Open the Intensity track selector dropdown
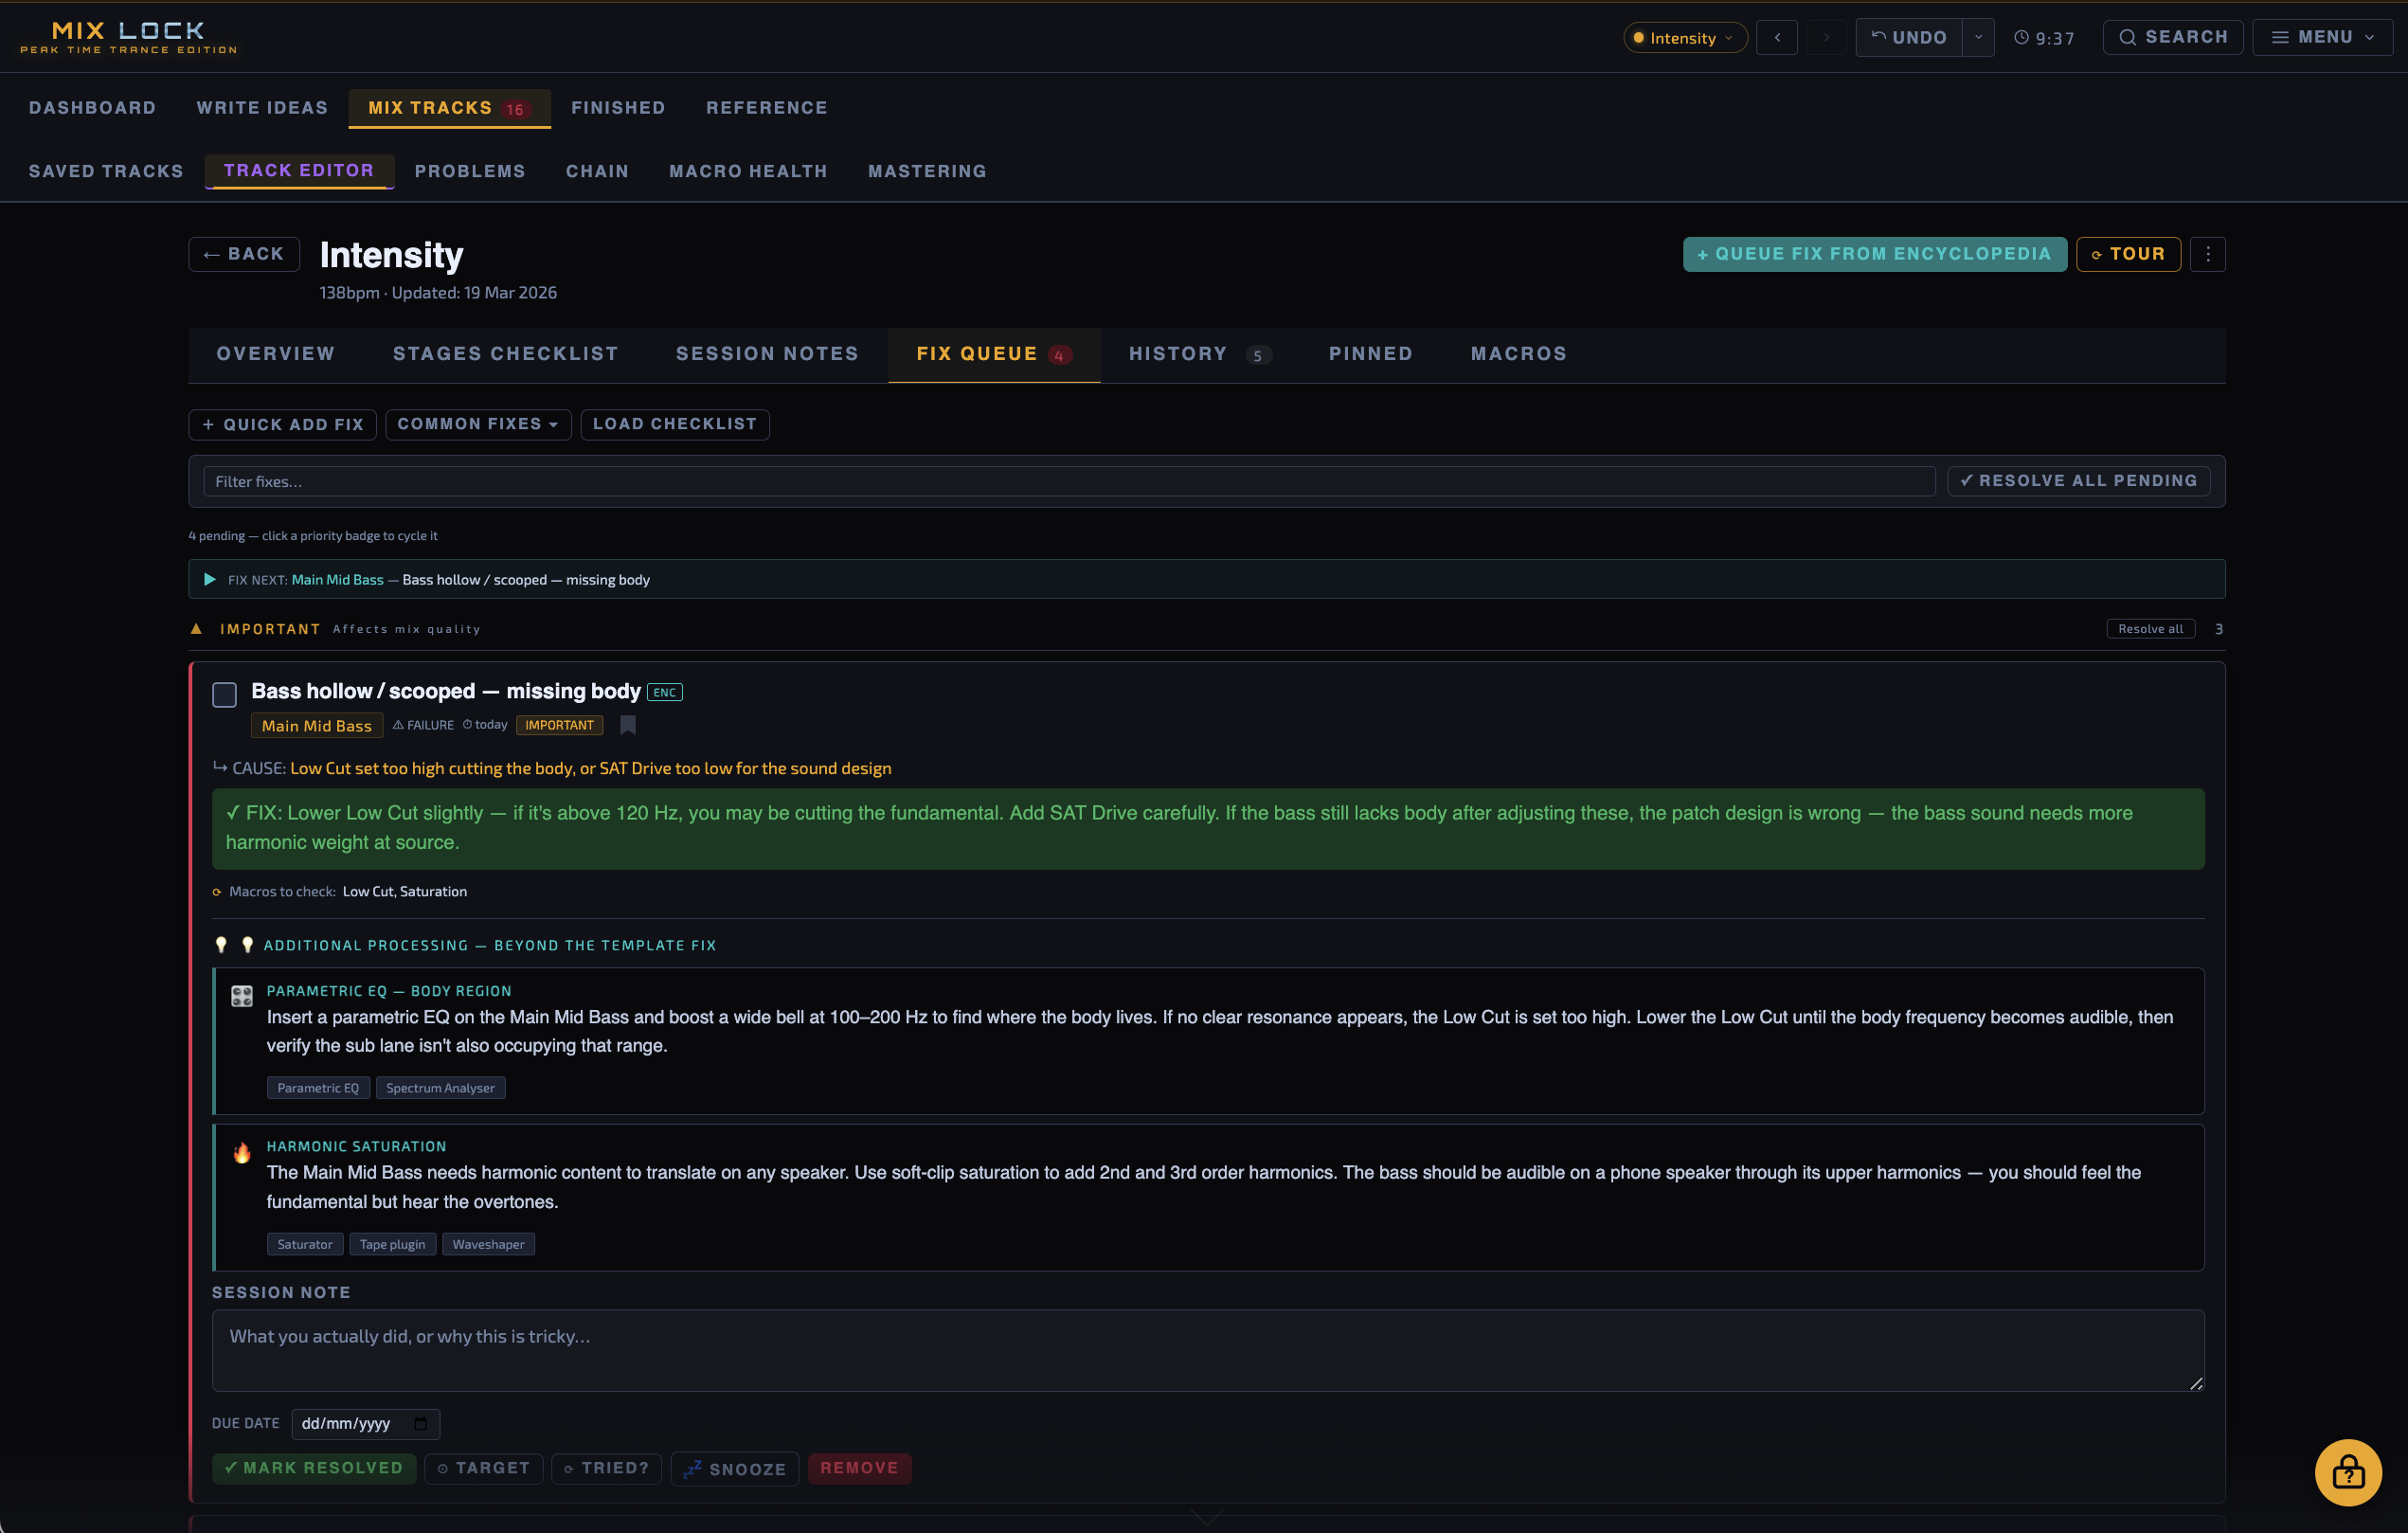 click(x=1684, y=38)
